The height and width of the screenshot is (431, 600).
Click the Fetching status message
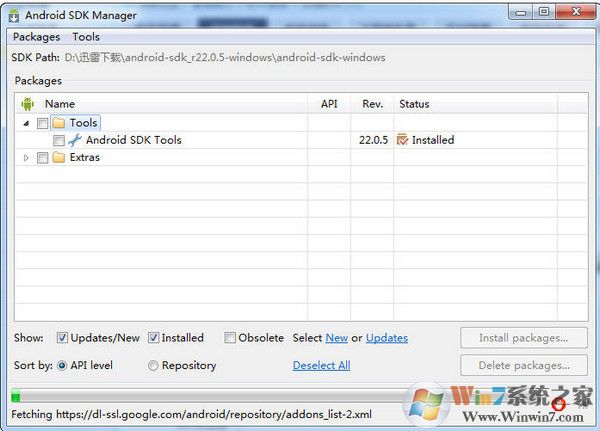coord(191,414)
